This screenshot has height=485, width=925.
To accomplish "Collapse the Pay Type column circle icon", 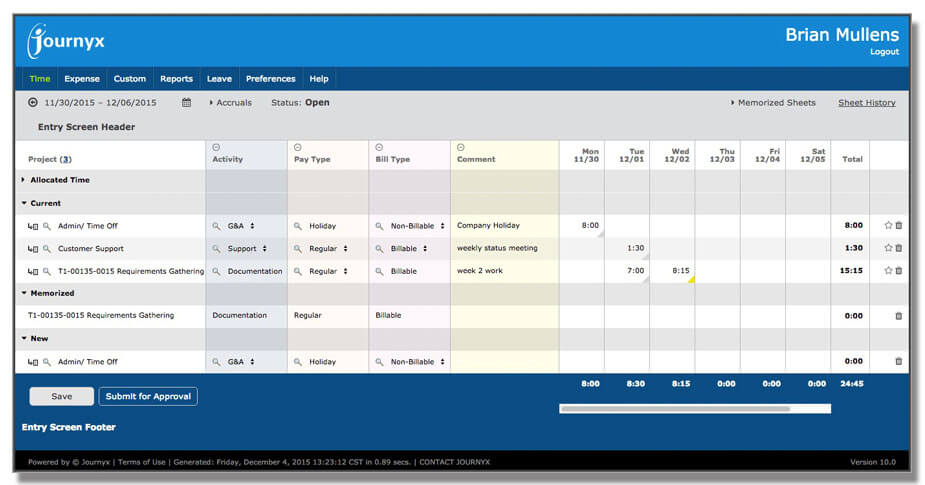I will pos(297,148).
